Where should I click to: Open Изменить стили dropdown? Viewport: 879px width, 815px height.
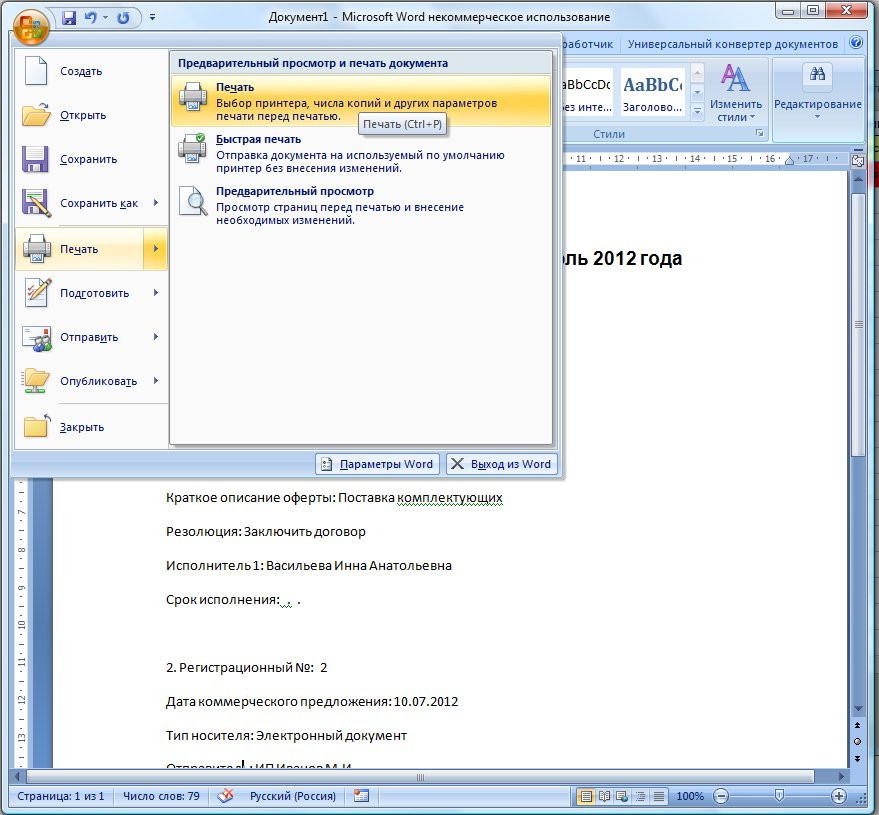[735, 93]
